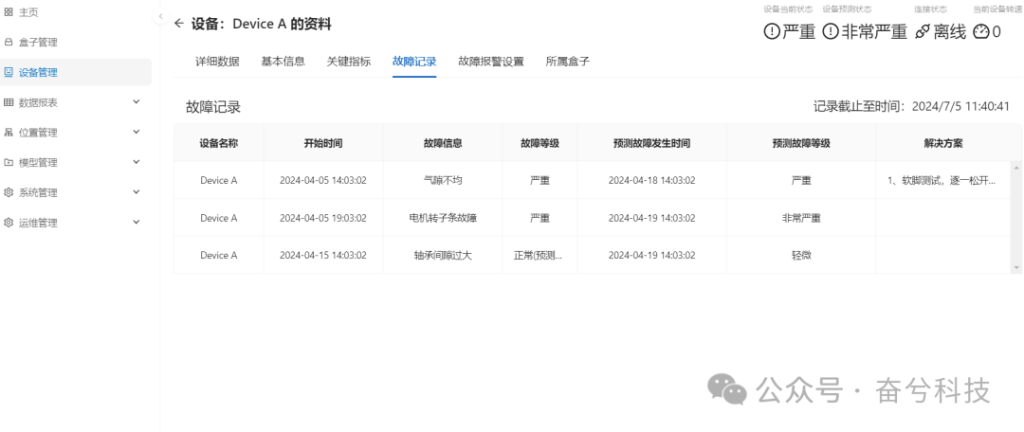This screenshot has width=1024, height=432.
Task: Switch to the 详细数据 tab
Action: click(x=217, y=61)
